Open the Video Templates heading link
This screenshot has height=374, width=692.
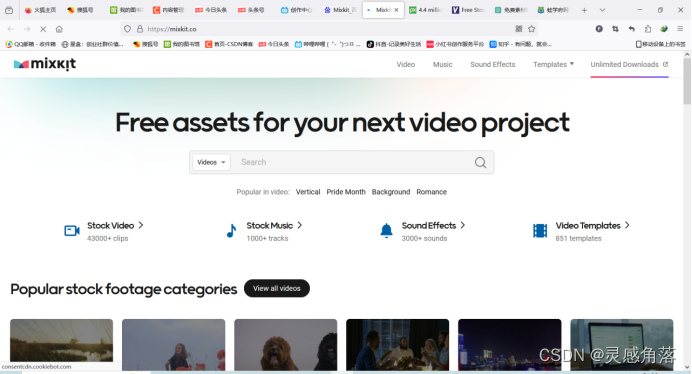tap(588, 226)
